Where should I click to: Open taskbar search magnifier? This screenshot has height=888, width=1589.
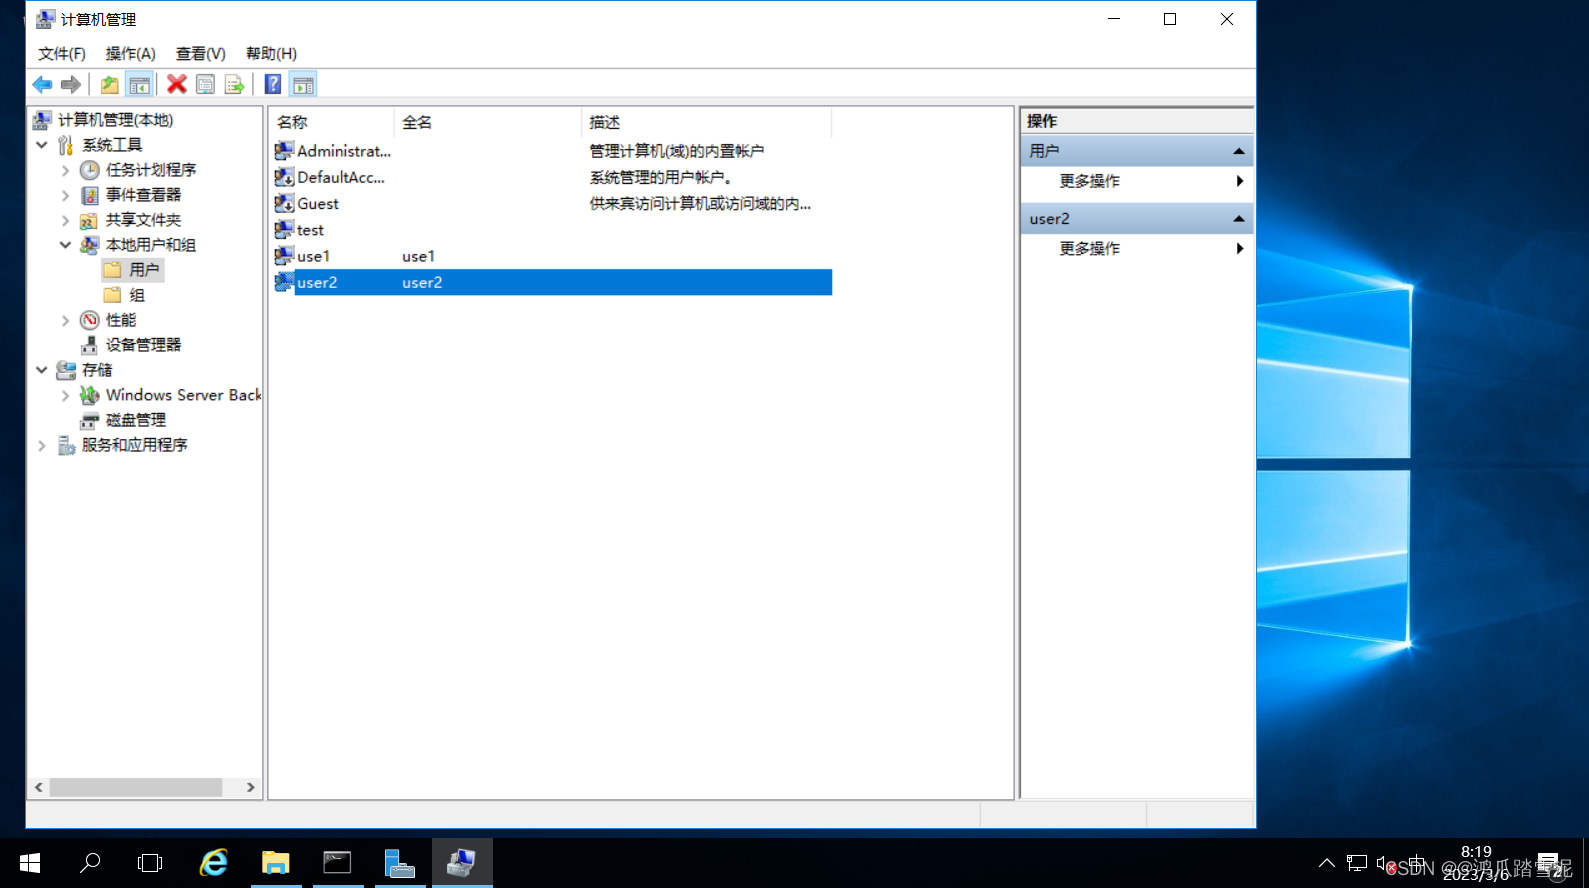pos(90,863)
